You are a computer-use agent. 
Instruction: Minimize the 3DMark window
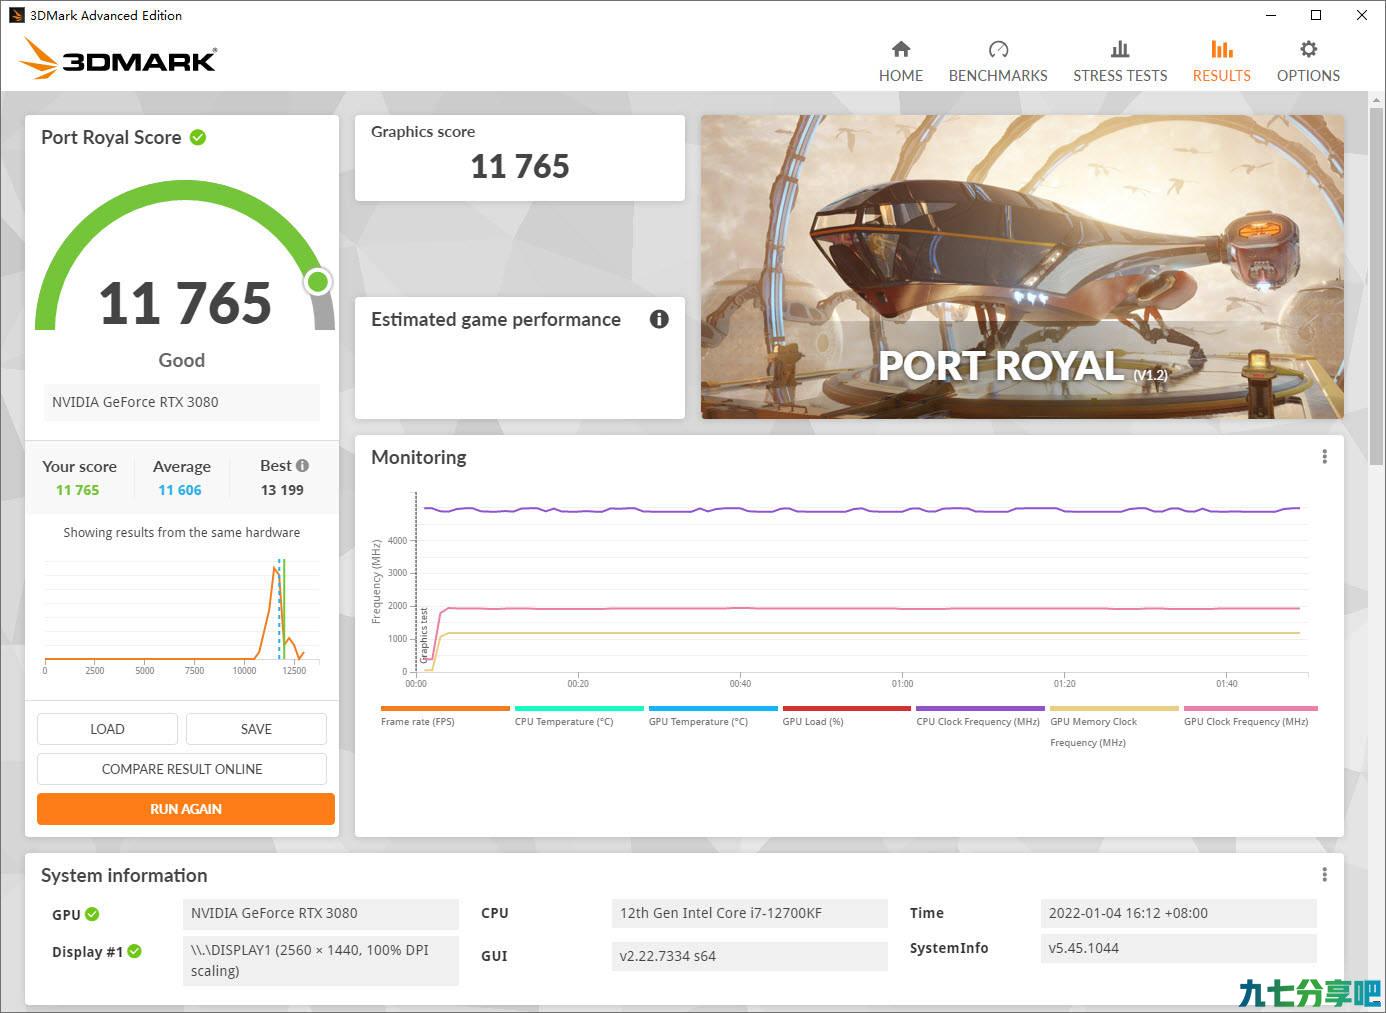coord(1271,15)
